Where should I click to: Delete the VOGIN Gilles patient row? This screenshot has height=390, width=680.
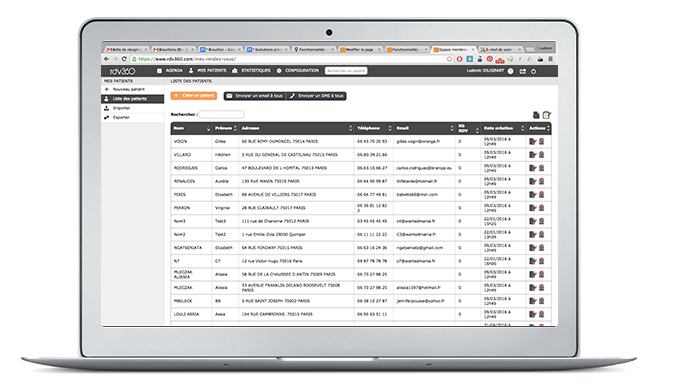point(542,142)
